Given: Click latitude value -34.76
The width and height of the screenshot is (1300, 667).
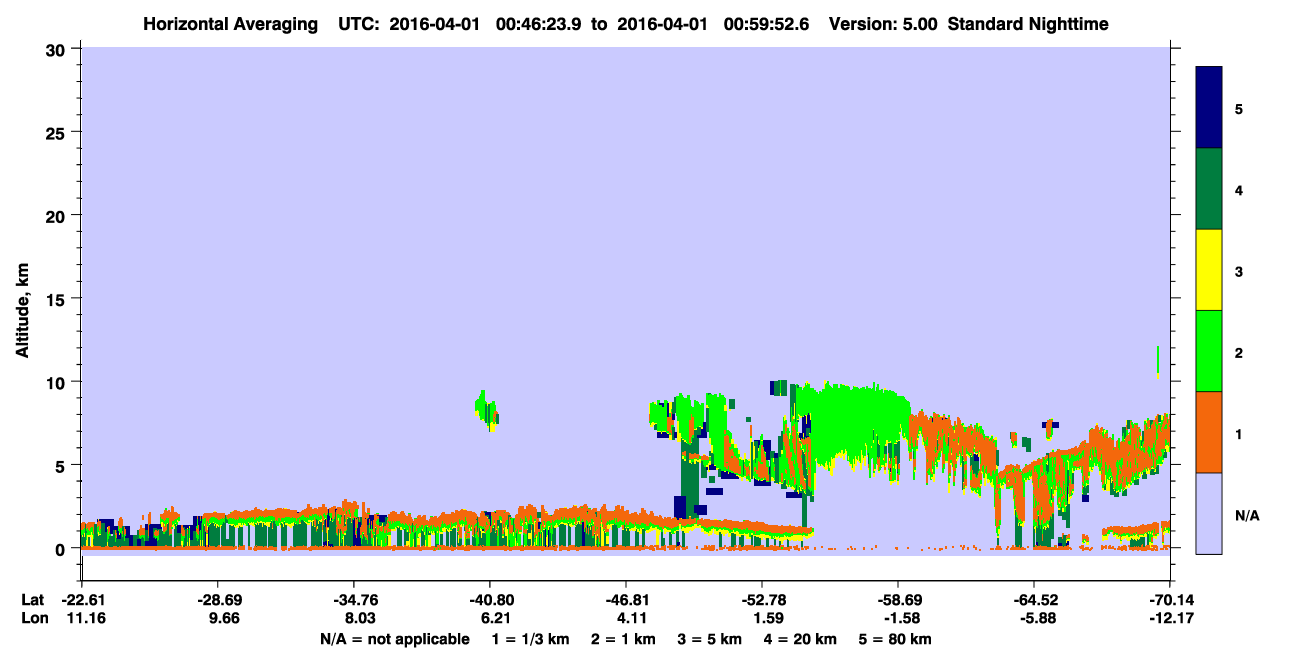Looking at the screenshot, I should [x=353, y=600].
